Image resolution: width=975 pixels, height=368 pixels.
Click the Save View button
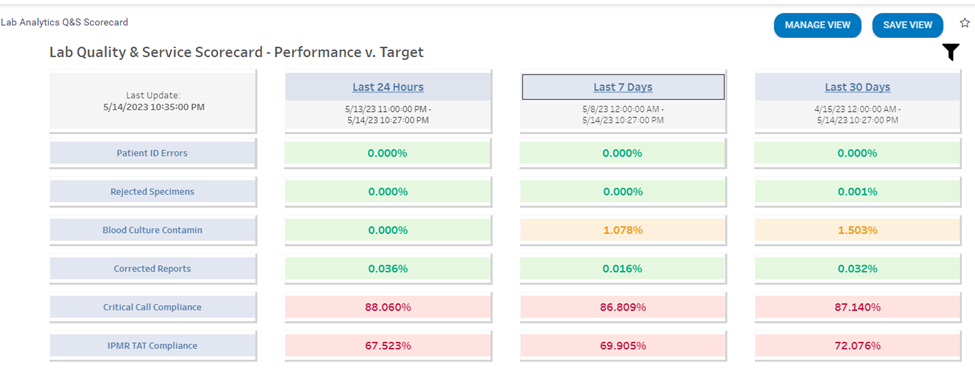pyautogui.click(x=908, y=25)
